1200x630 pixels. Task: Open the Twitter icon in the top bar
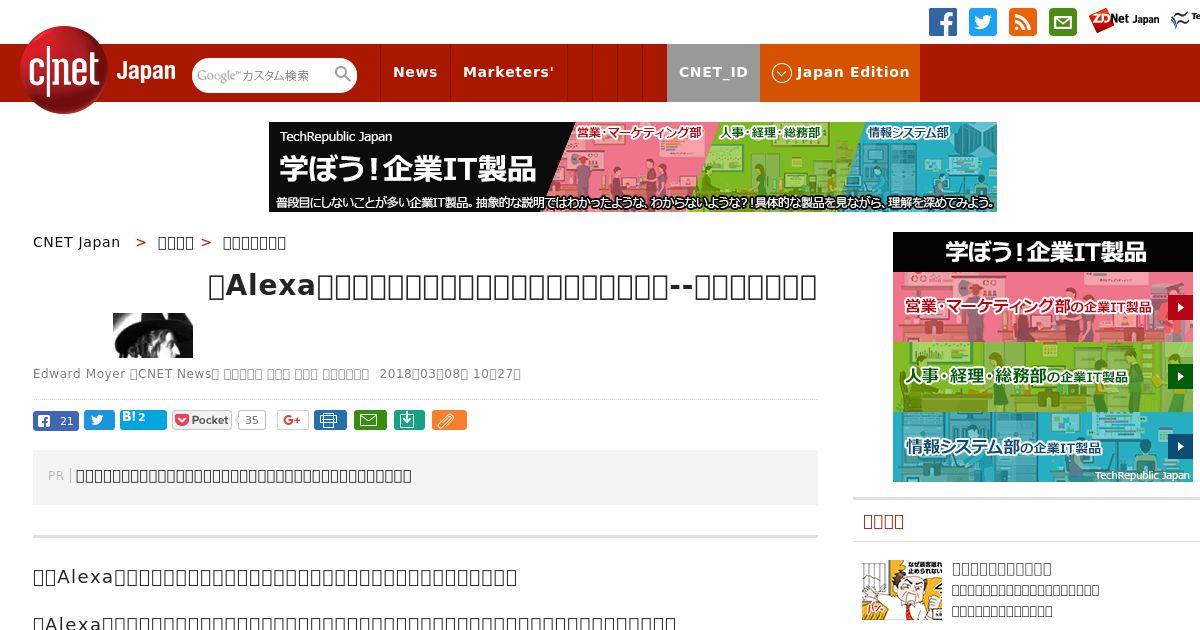click(x=983, y=22)
